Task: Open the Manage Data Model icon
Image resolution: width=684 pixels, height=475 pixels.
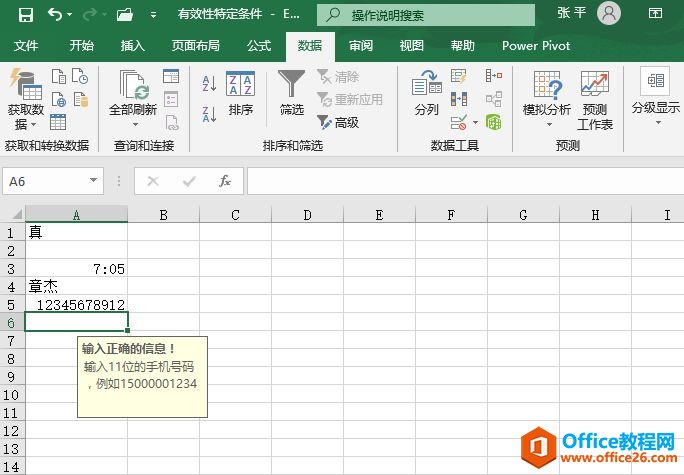Action: click(x=493, y=123)
